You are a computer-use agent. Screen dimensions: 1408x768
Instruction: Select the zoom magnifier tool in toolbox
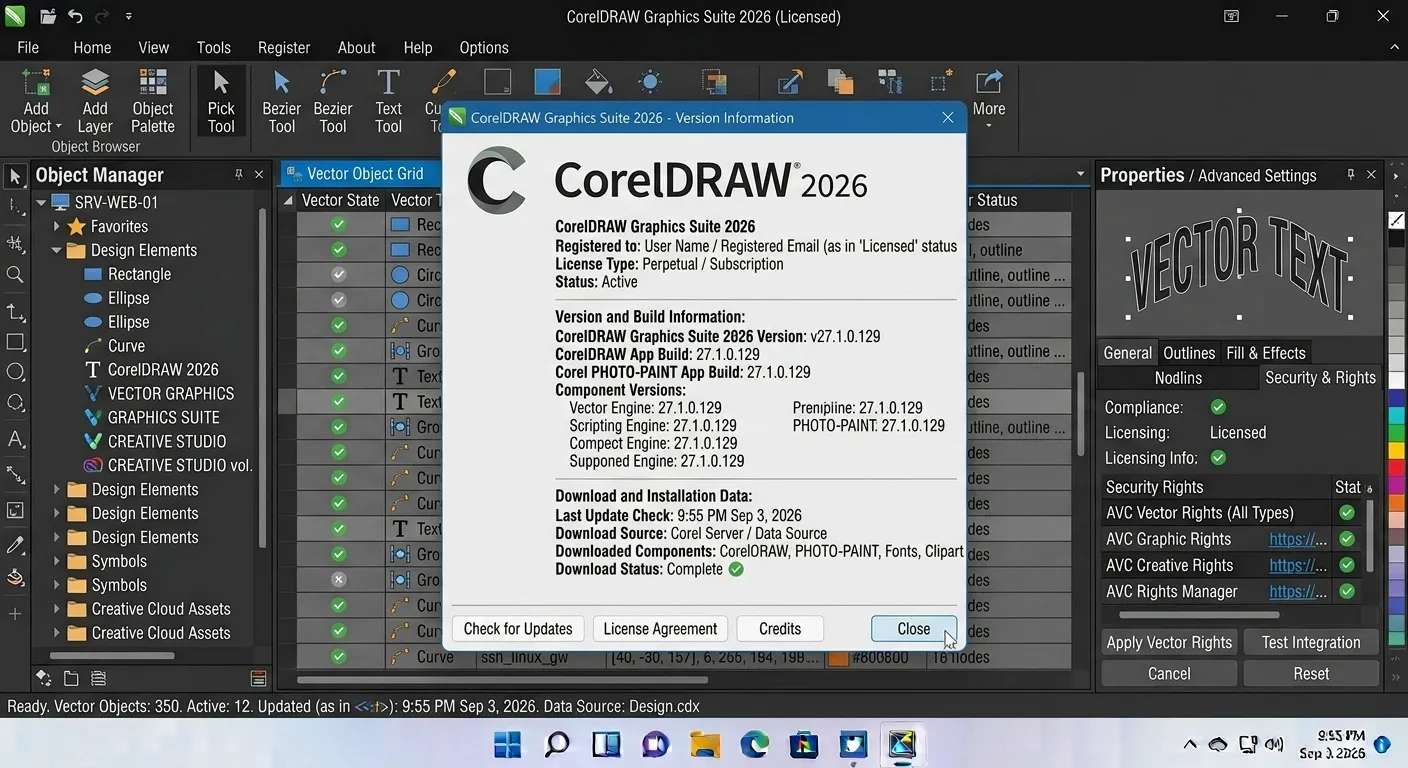point(15,274)
